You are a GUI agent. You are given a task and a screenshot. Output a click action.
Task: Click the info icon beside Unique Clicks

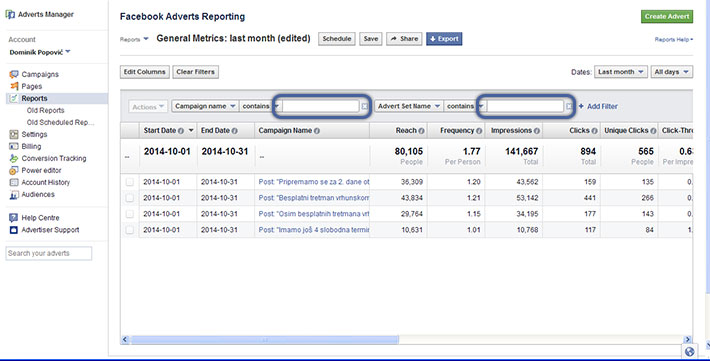[653, 131]
